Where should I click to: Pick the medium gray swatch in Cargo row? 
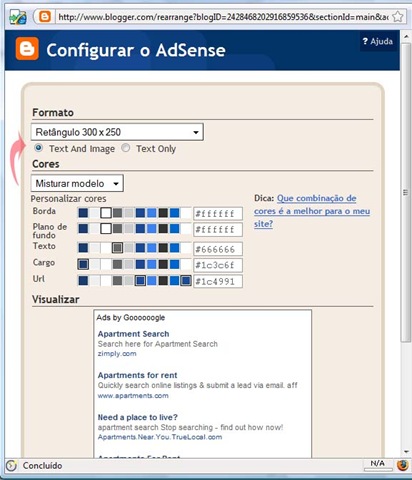click(x=117, y=264)
